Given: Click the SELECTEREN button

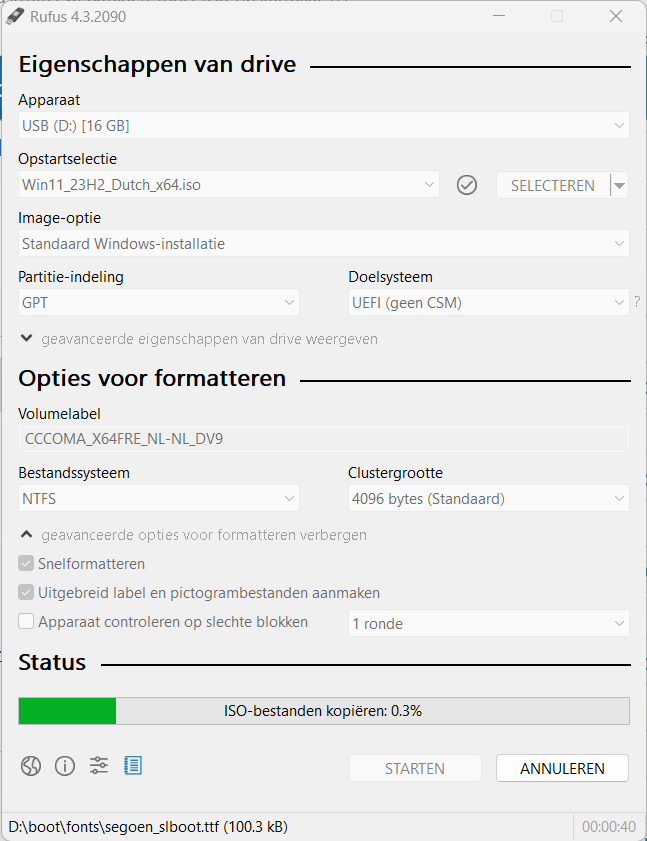Looking at the screenshot, I should coord(552,185).
